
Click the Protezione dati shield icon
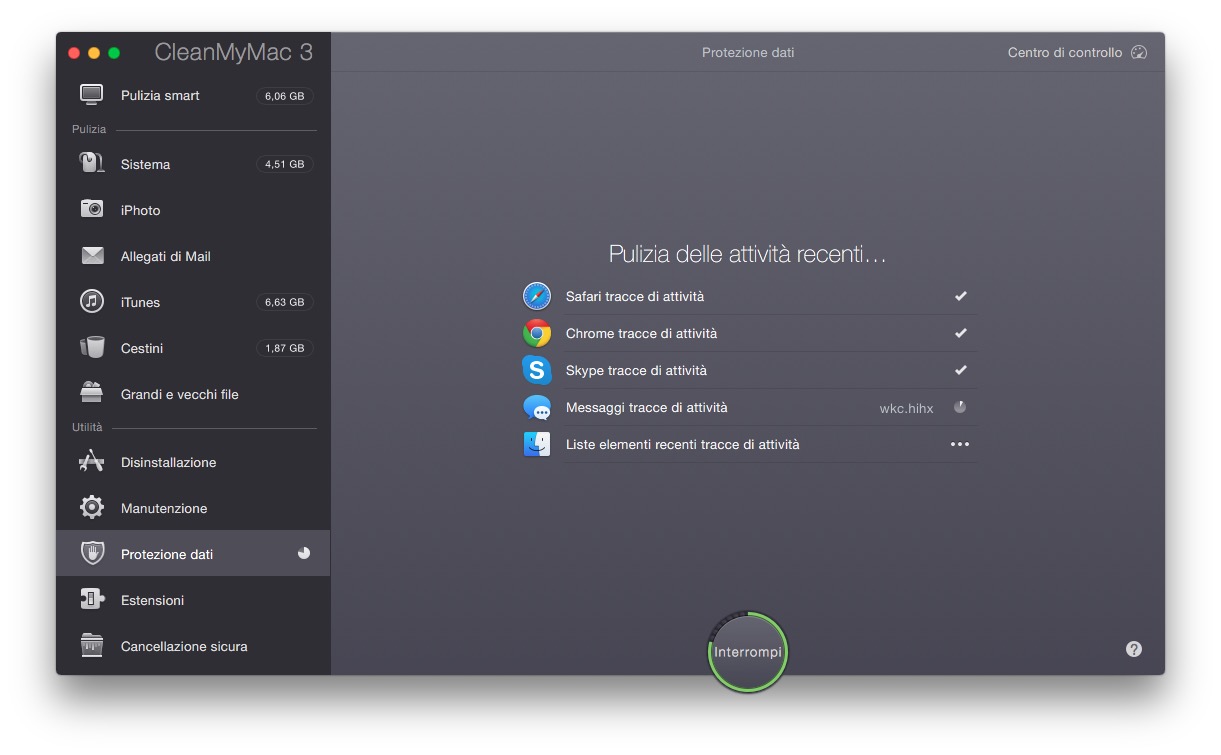92,553
